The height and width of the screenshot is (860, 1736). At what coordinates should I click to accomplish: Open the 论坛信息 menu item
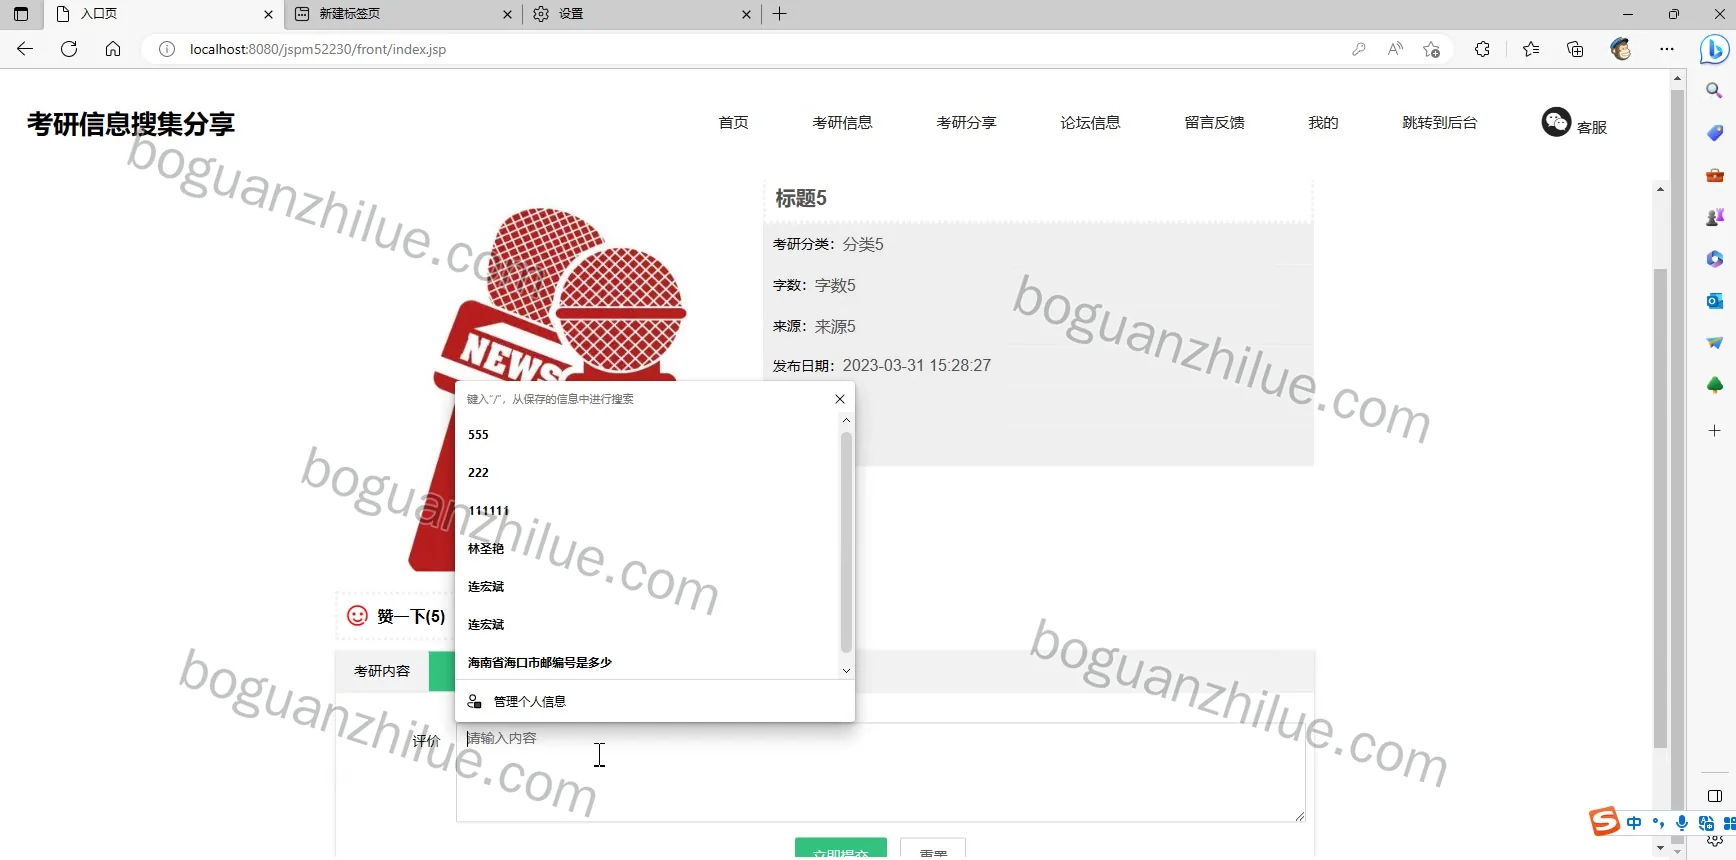[1090, 123]
